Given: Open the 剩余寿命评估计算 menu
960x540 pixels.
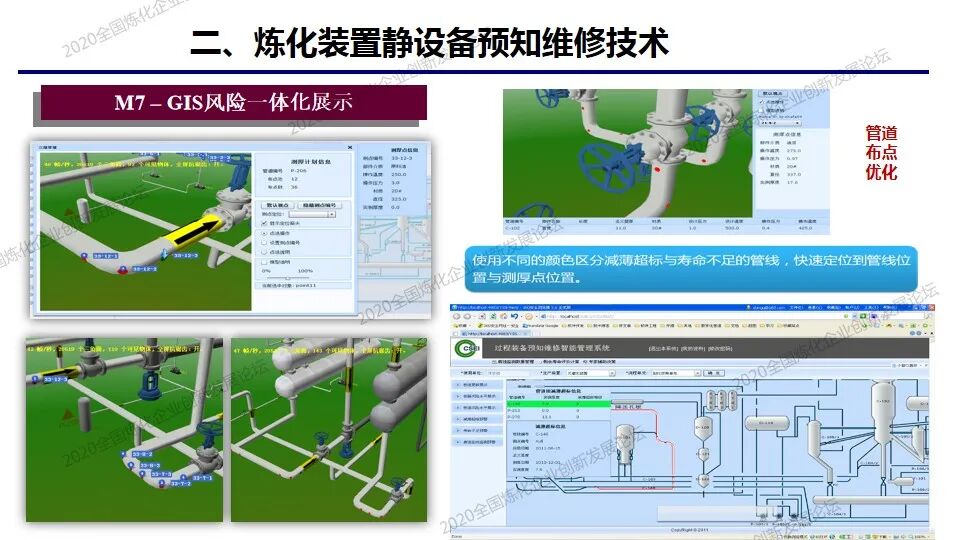Looking at the screenshot, I should (560, 362).
